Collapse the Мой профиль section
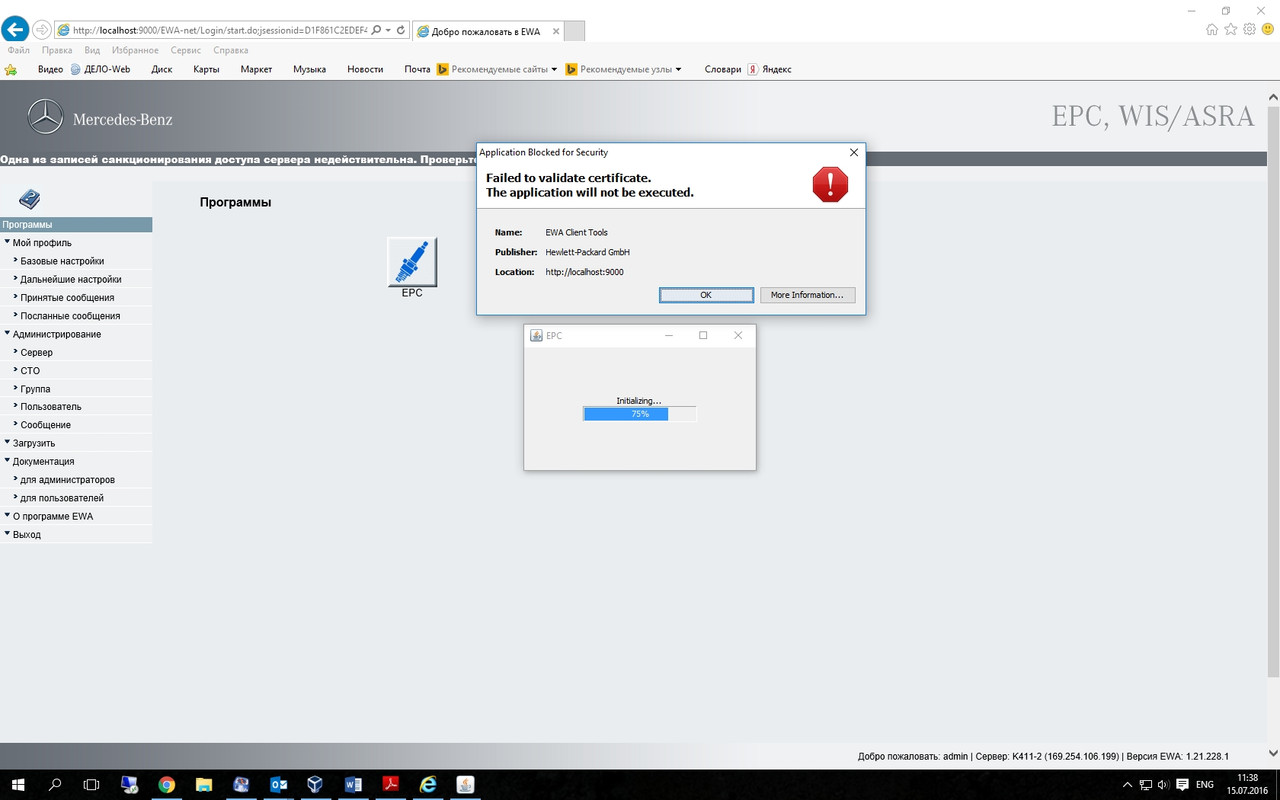The image size is (1280, 800). coord(7,242)
